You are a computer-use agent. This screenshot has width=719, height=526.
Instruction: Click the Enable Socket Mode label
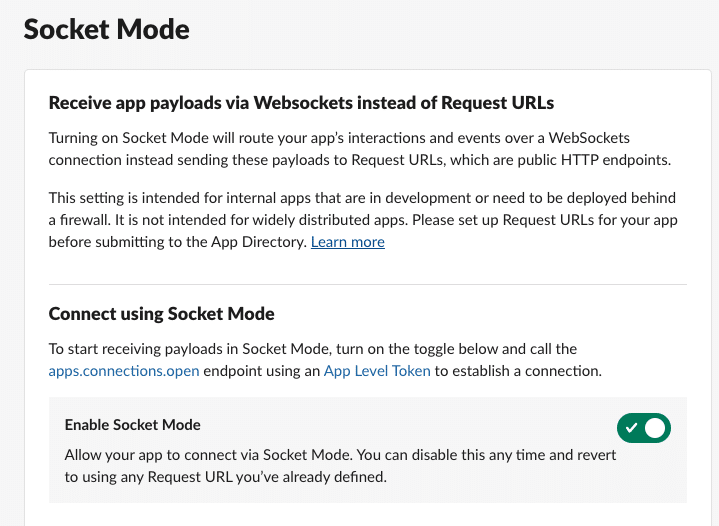[133, 425]
